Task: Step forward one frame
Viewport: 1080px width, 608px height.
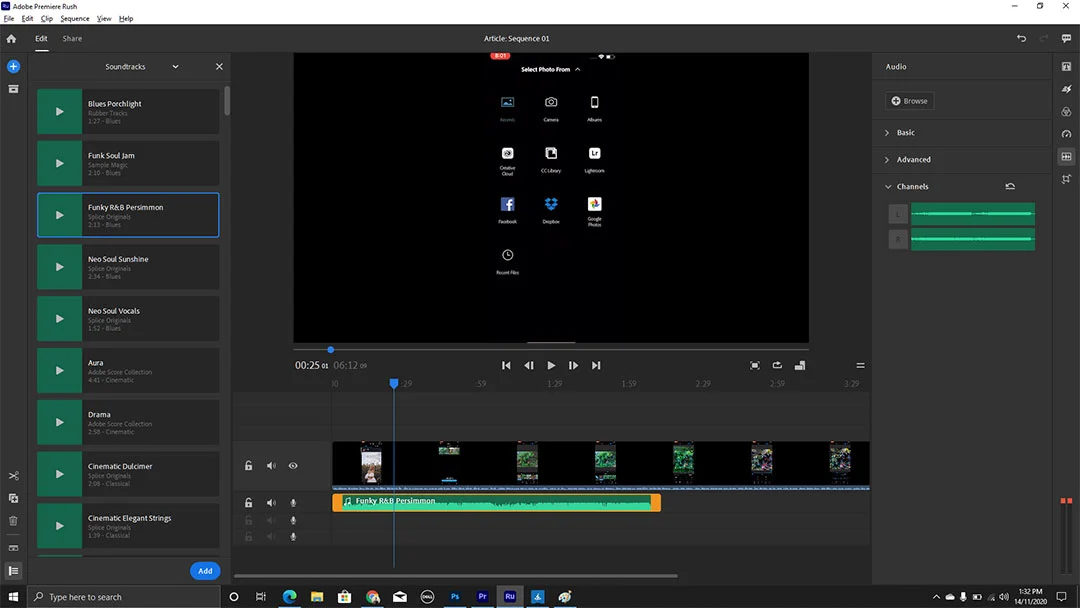Action: point(573,366)
